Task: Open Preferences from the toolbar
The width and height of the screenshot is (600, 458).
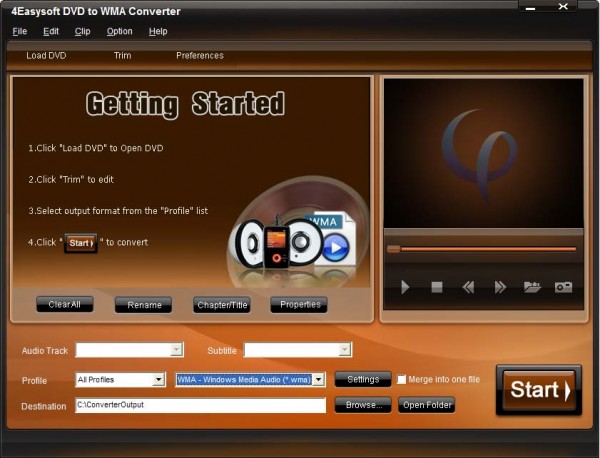Action: point(200,55)
